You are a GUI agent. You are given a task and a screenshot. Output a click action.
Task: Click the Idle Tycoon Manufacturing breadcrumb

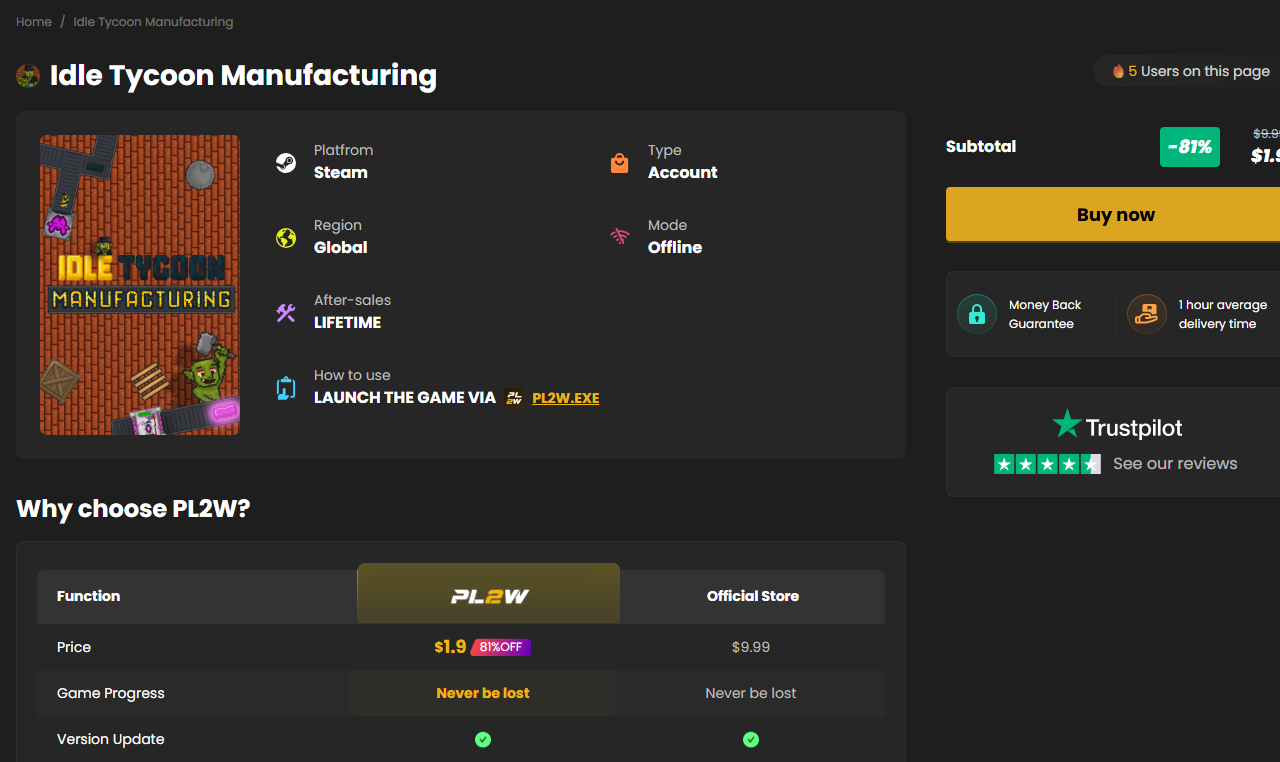[x=153, y=21]
